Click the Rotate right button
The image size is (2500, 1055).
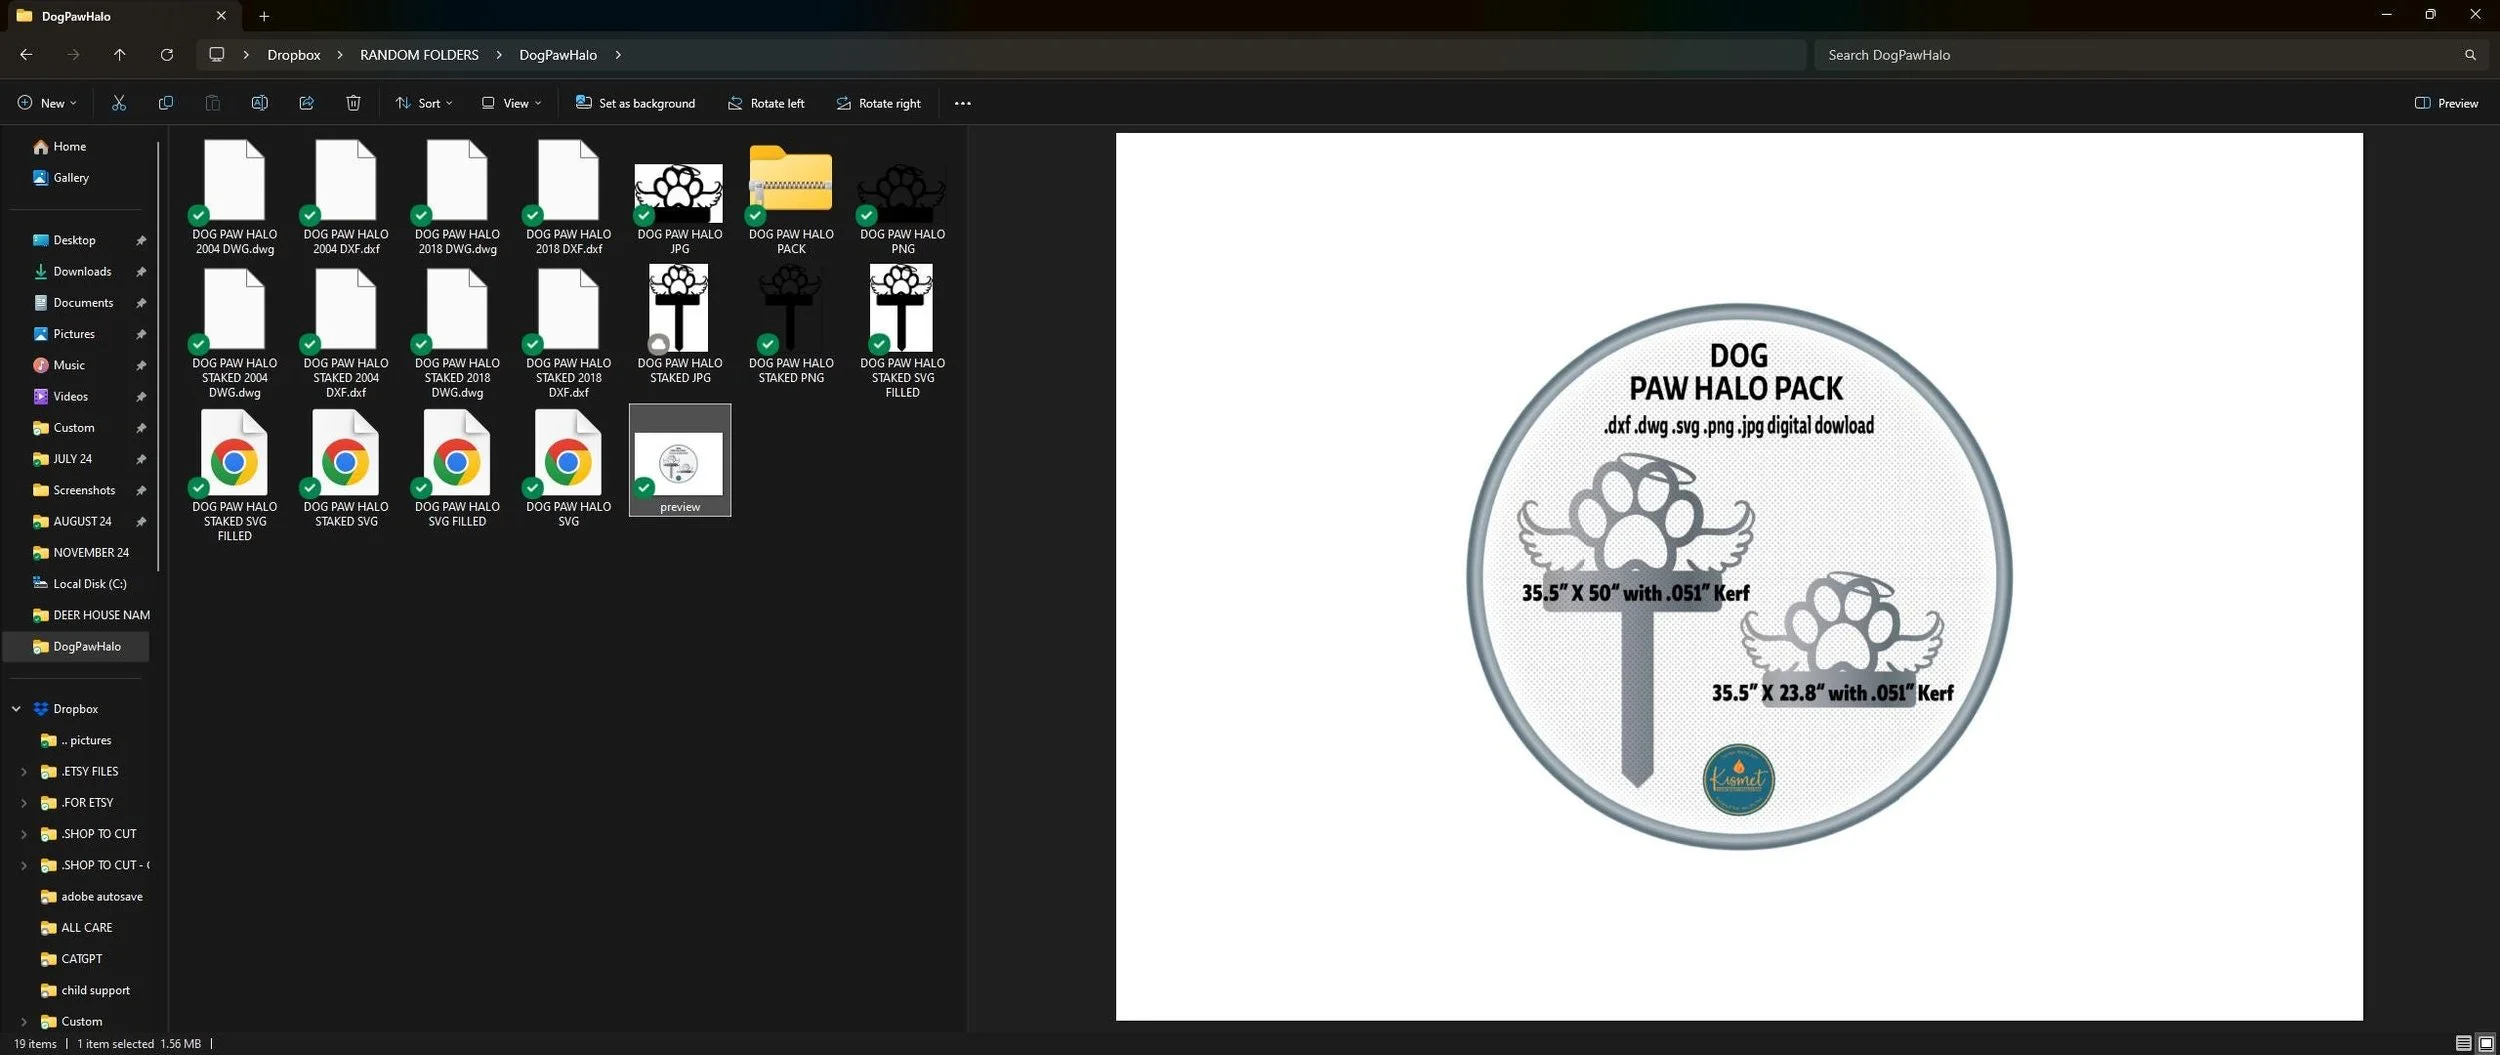(x=878, y=103)
